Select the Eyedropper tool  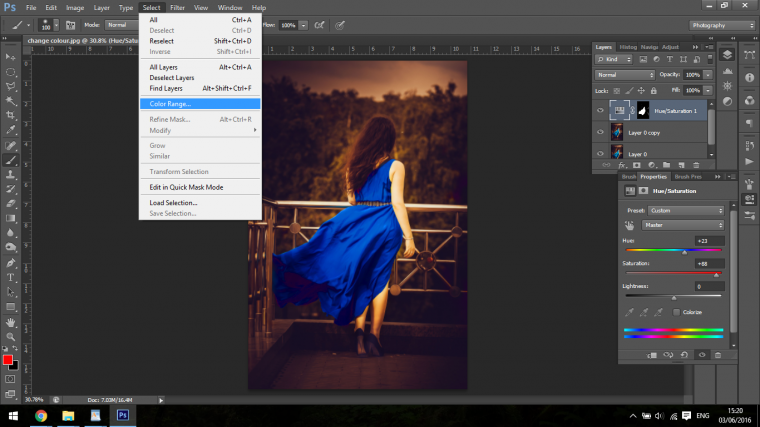pos(10,130)
